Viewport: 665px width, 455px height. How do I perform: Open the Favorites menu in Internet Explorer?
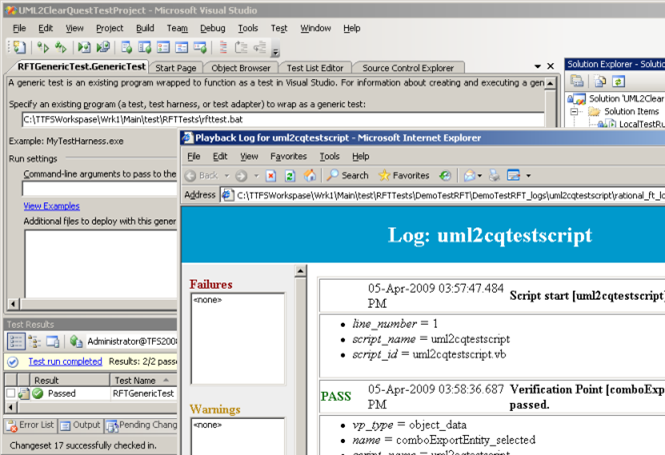288,156
